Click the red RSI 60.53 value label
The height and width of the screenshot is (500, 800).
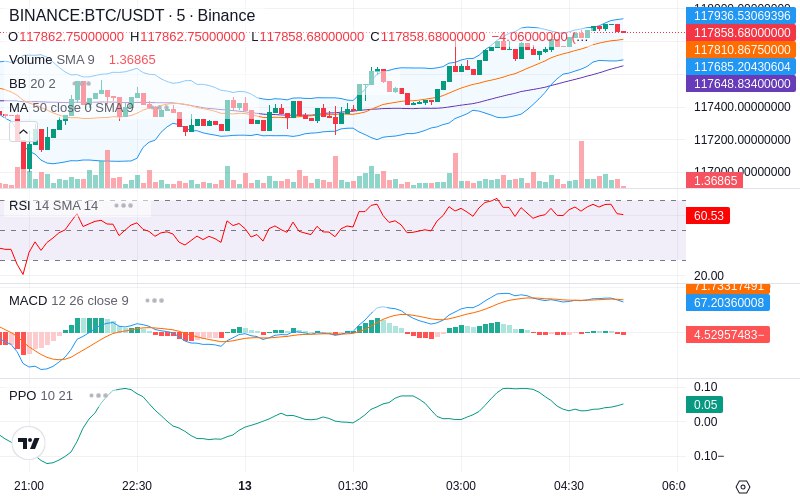(x=708, y=215)
